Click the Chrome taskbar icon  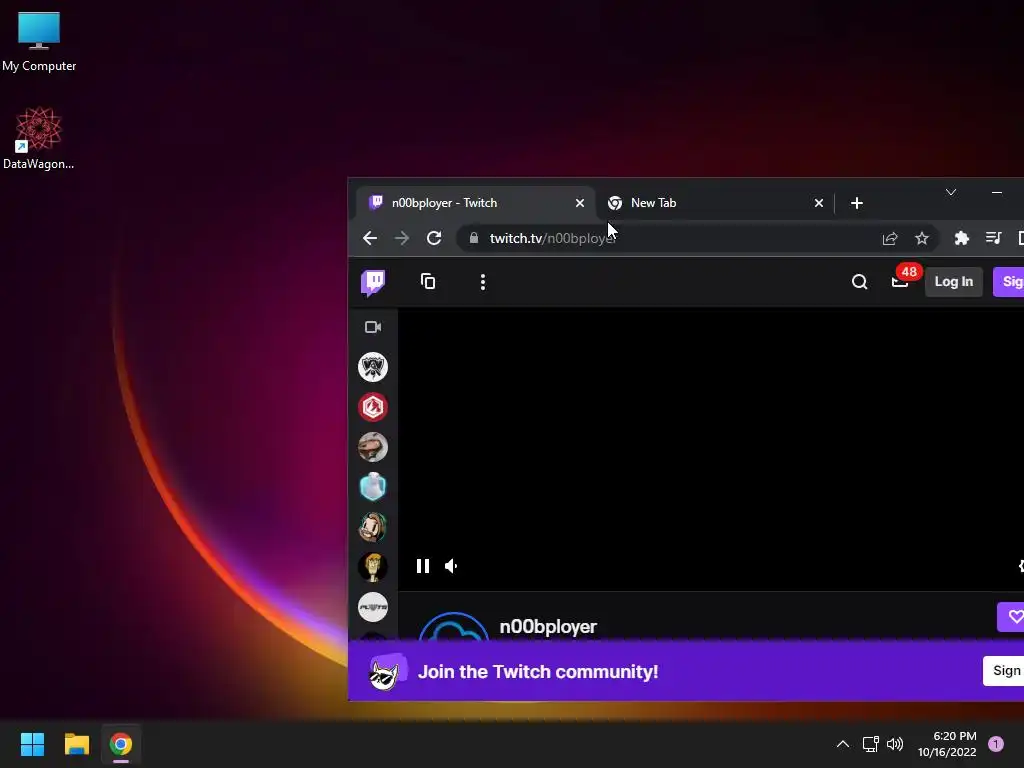(121, 744)
